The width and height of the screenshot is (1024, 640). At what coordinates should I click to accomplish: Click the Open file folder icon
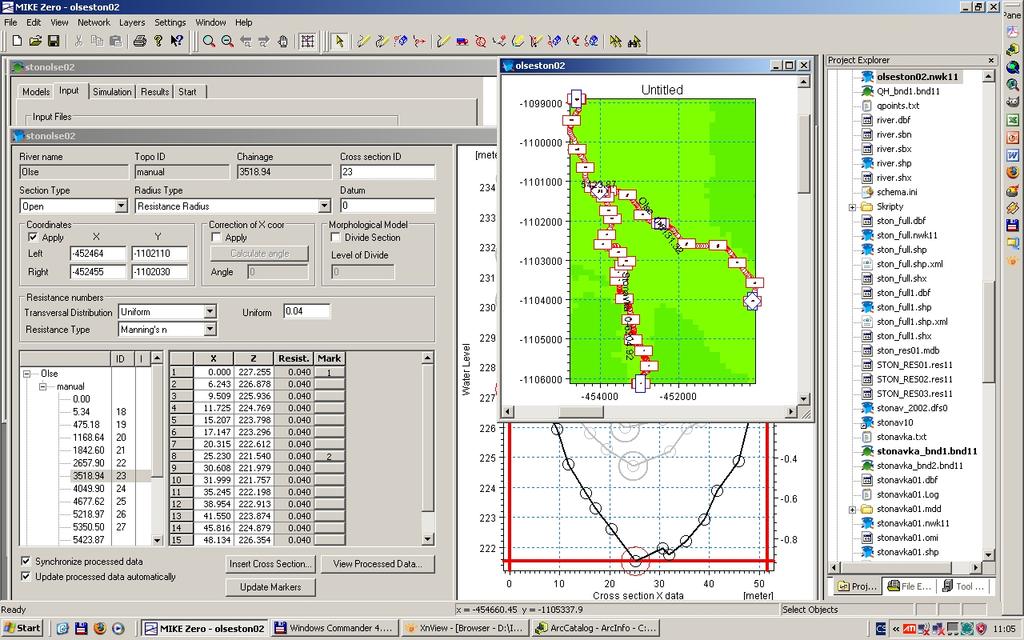coord(35,41)
